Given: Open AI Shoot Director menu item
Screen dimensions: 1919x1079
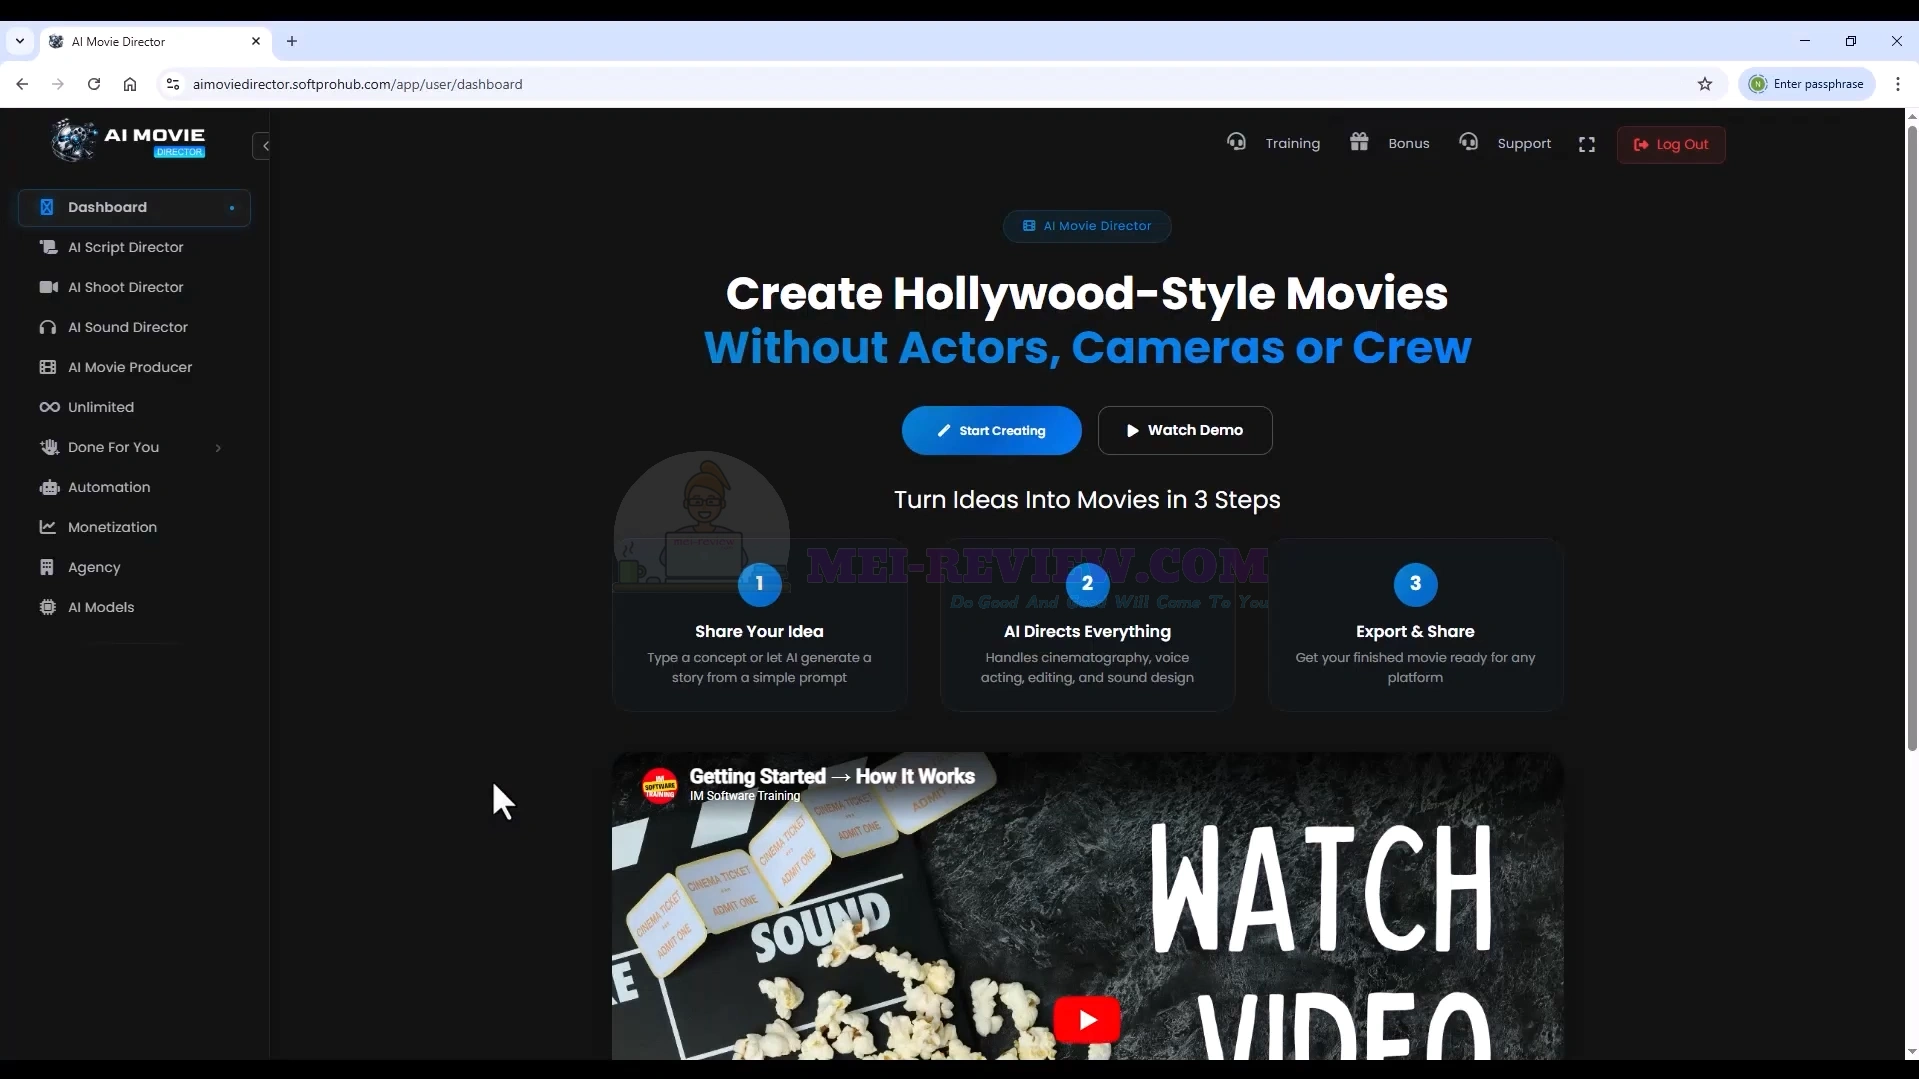Looking at the screenshot, I should click(x=134, y=287).
